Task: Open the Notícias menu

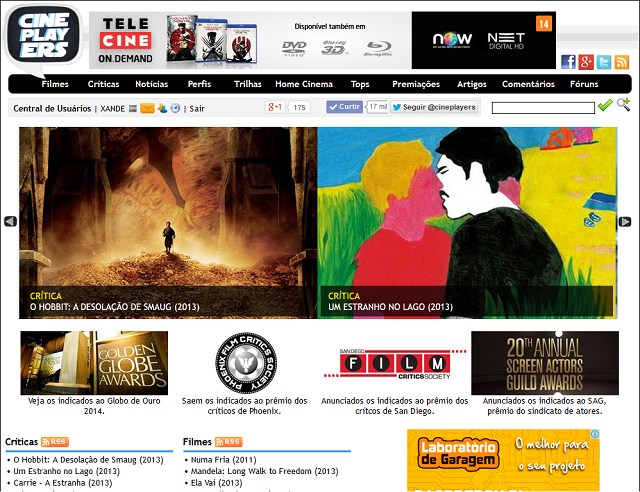Action: pos(151,84)
